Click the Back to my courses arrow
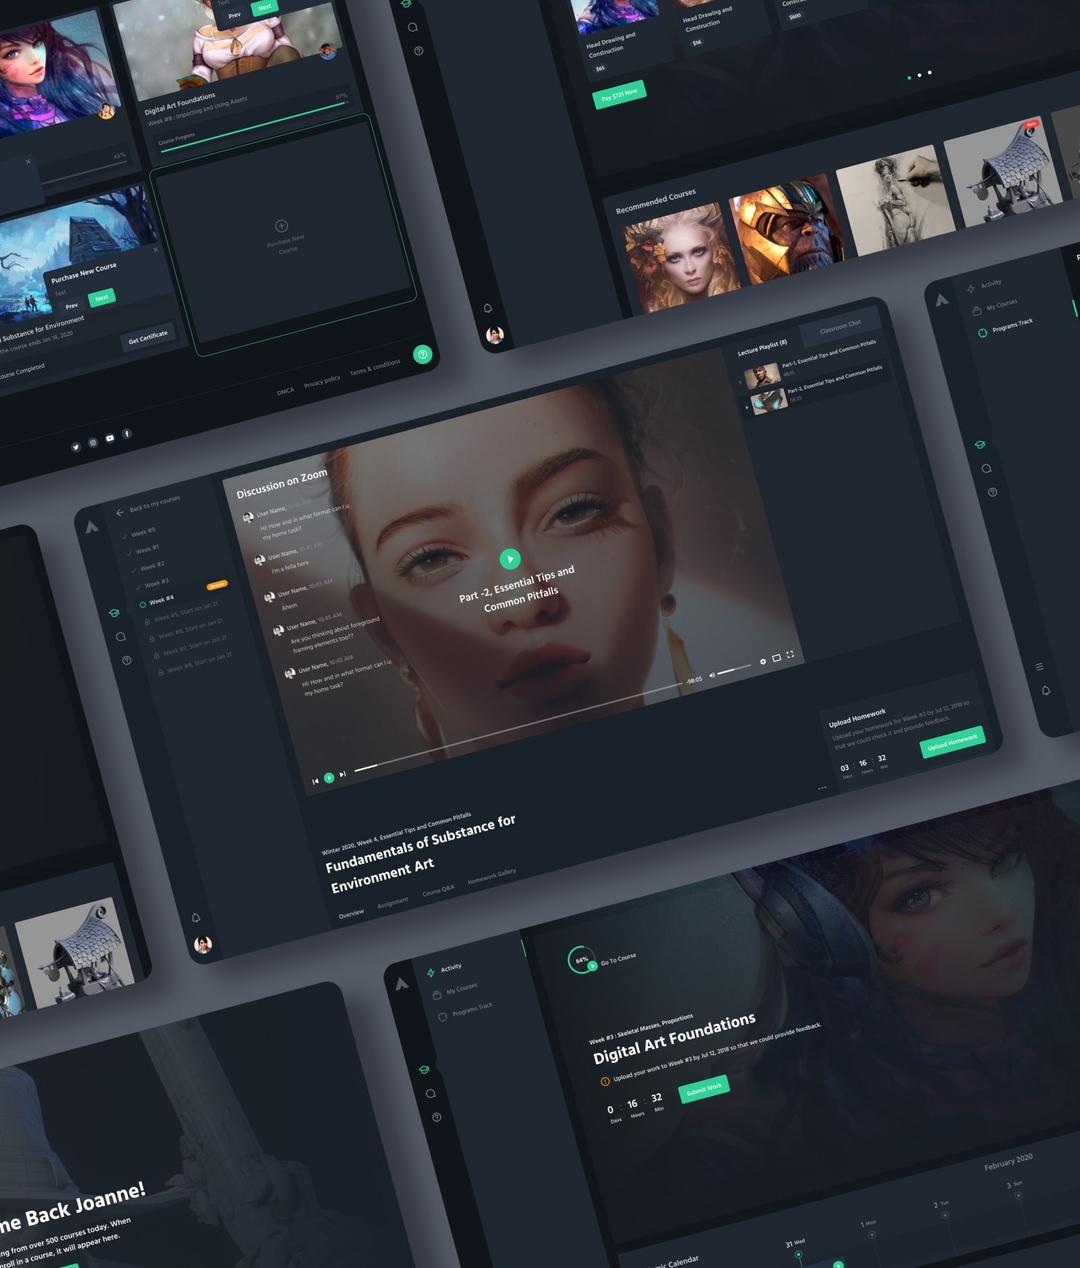1080x1268 pixels. (120, 512)
